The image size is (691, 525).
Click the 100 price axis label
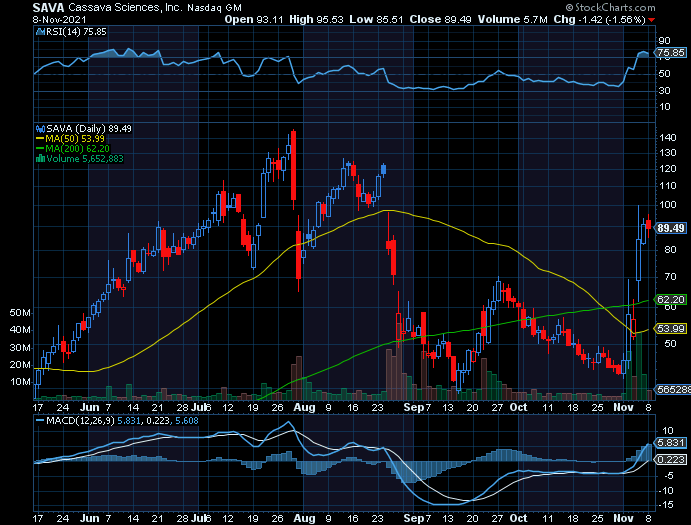click(667, 205)
